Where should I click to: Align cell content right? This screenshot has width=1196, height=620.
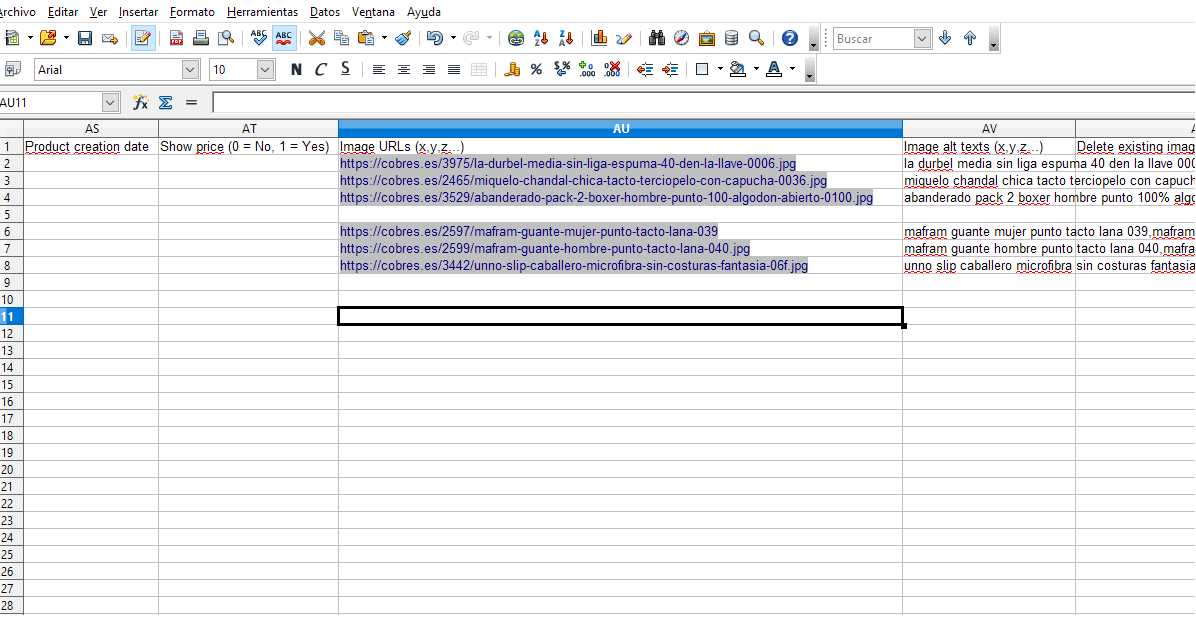pyautogui.click(x=429, y=69)
